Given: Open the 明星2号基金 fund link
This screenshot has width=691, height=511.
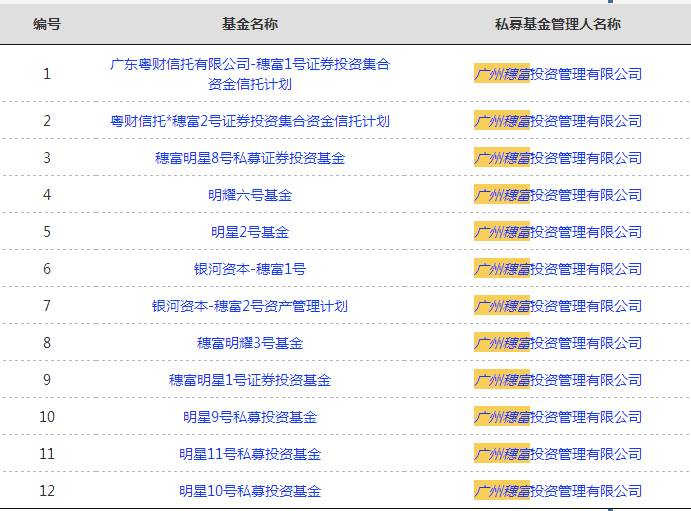Looking at the screenshot, I should [250, 232].
